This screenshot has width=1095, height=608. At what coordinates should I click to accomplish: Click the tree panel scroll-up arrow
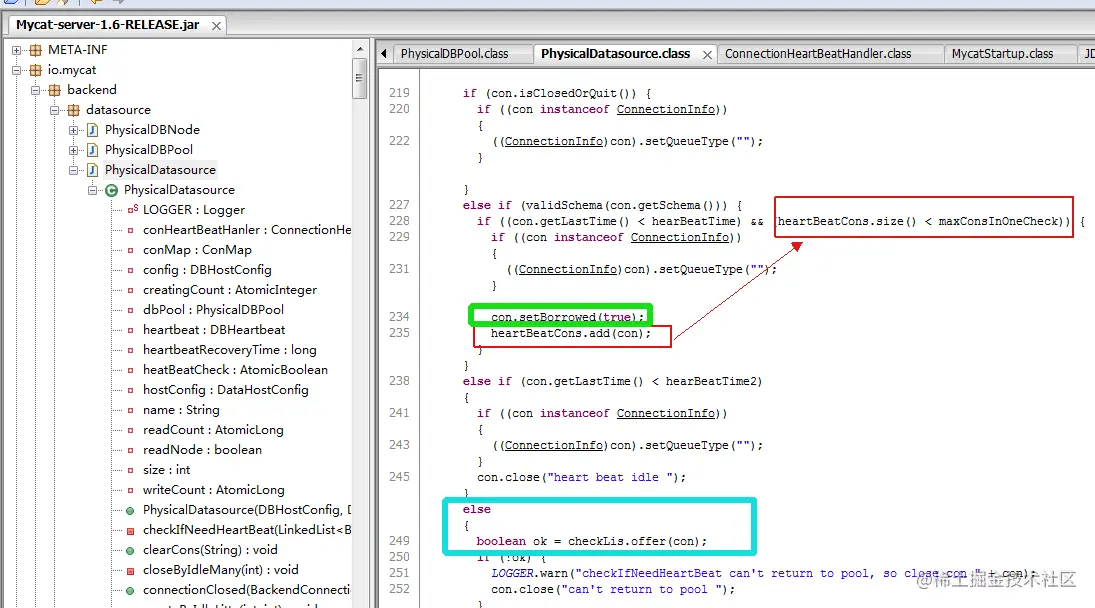pos(360,50)
